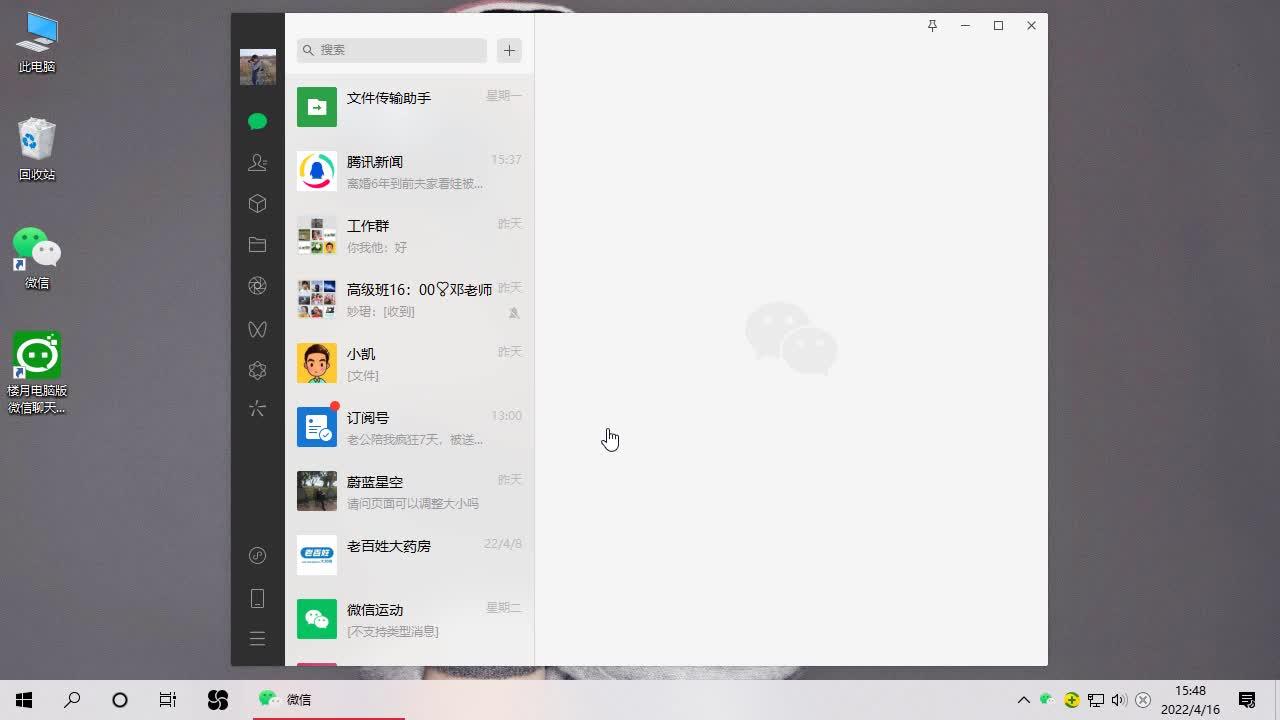Open the 工作群 group chat
The height and width of the screenshot is (720, 1280).
point(409,235)
